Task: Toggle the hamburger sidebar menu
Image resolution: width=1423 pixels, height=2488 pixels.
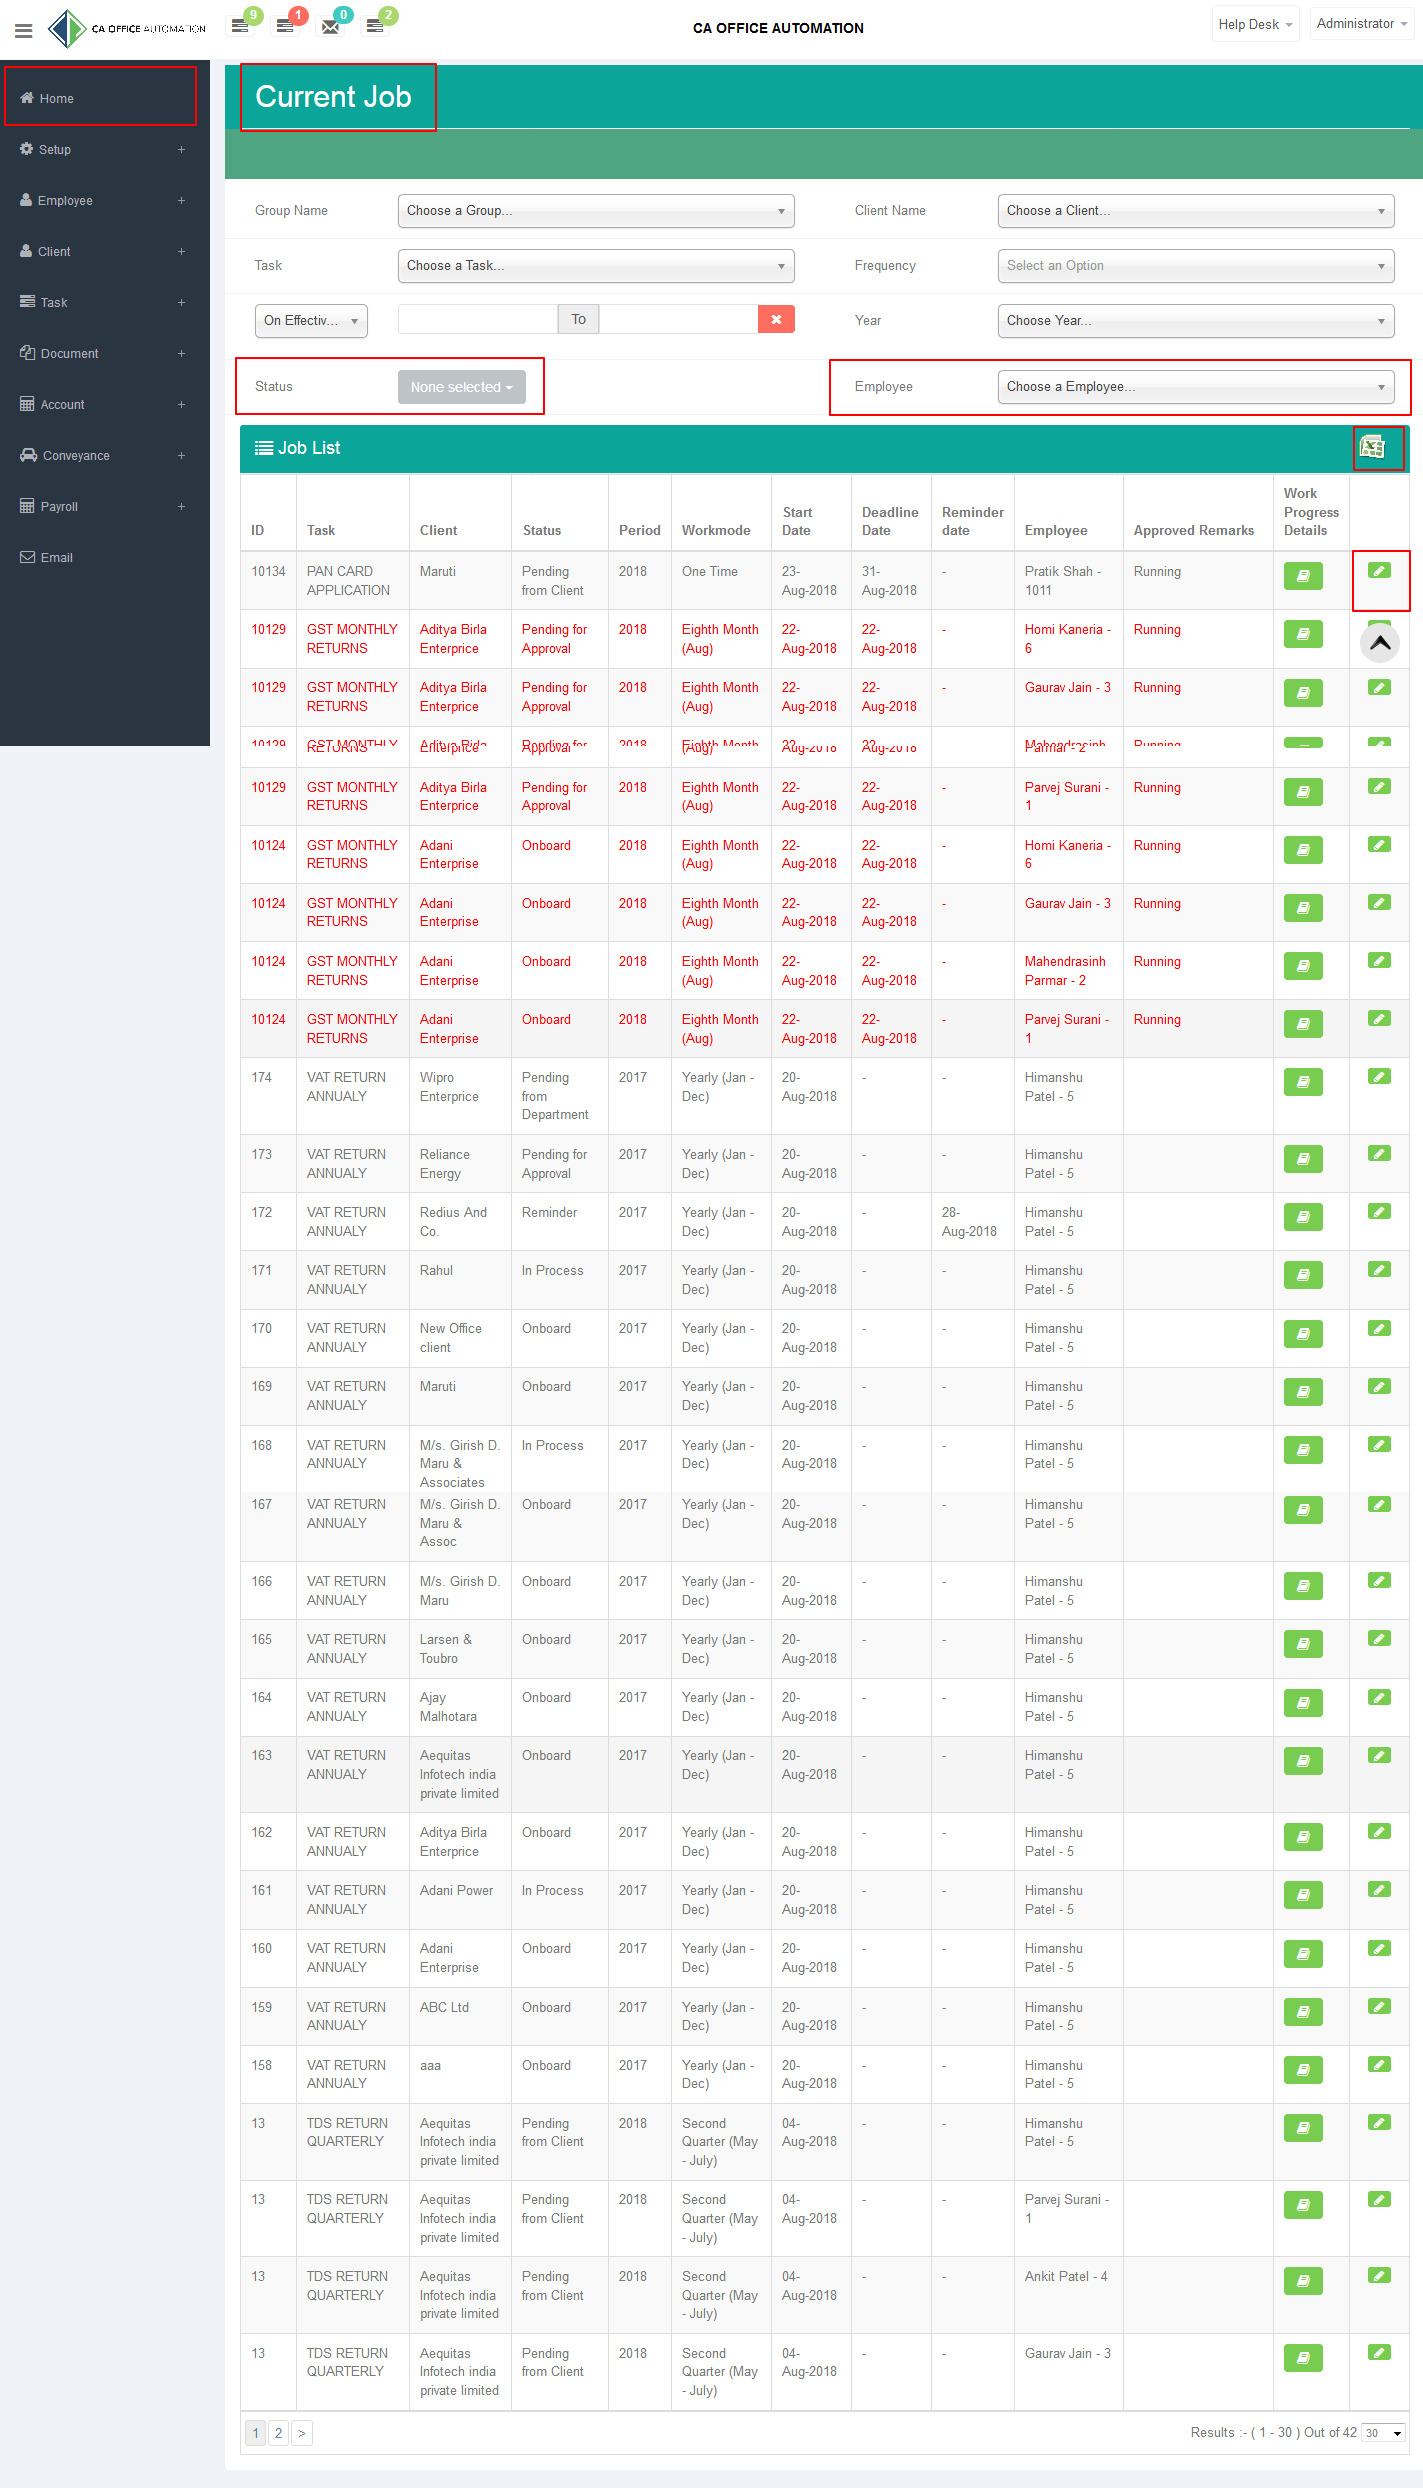Action: pos(24,30)
